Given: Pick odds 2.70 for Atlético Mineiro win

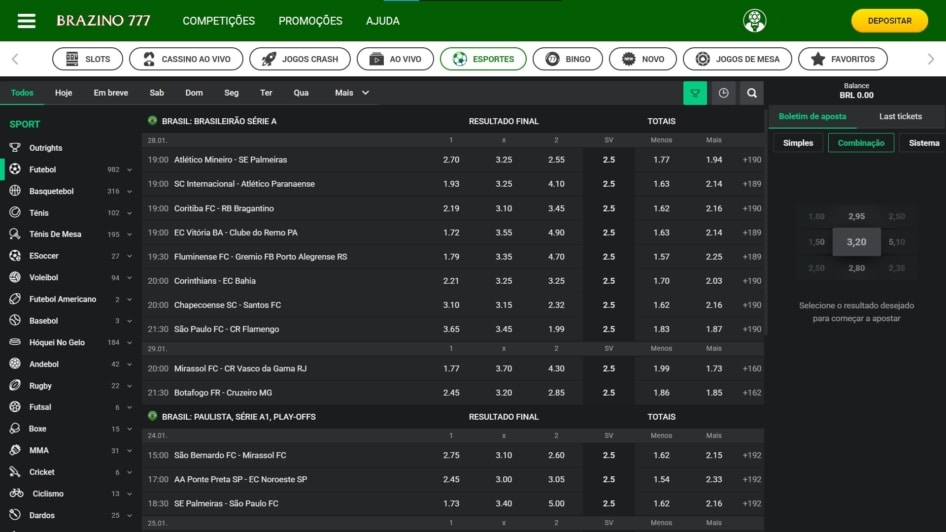Looking at the screenshot, I should click(451, 160).
